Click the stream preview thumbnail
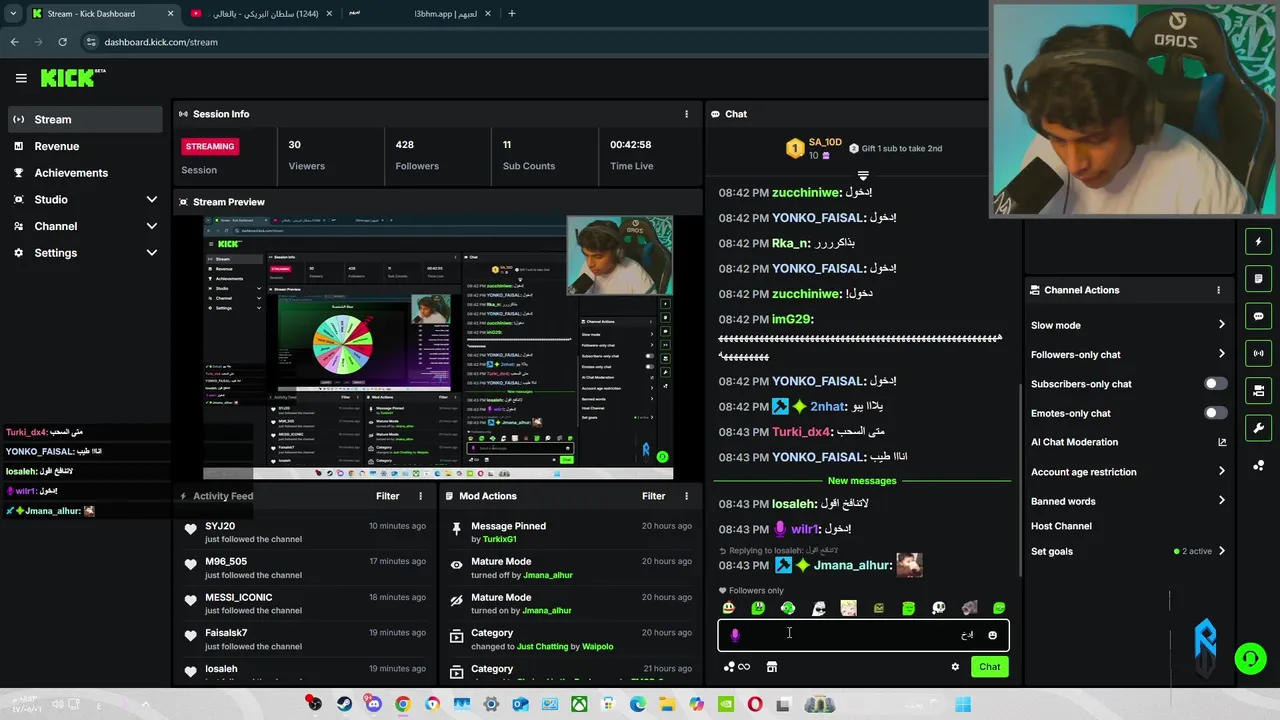Viewport: 1280px width, 720px height. (x=438, y=348)
